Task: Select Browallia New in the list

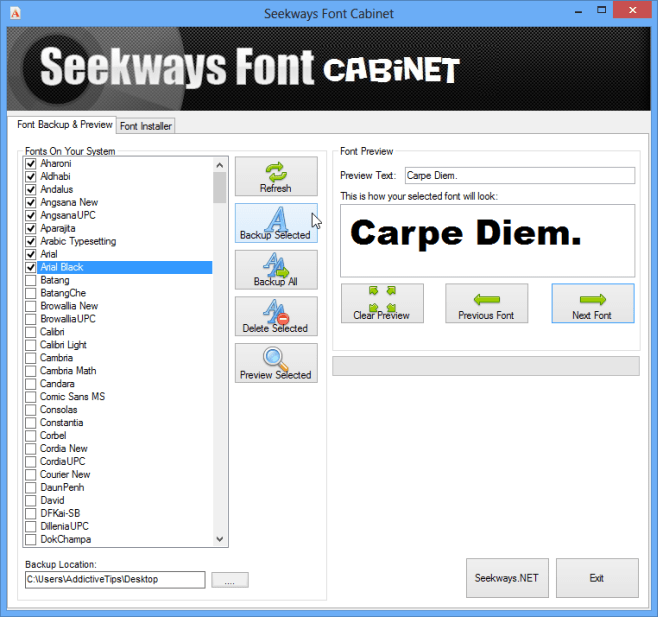Action: coord(69,306)
